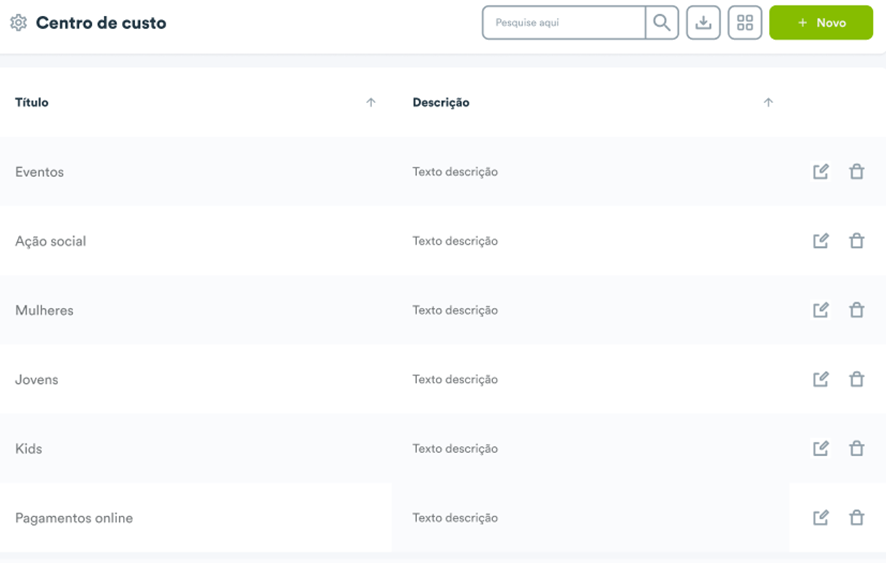
Task: Focus the 'Pesquise aqui' search field
Action: 564,23
